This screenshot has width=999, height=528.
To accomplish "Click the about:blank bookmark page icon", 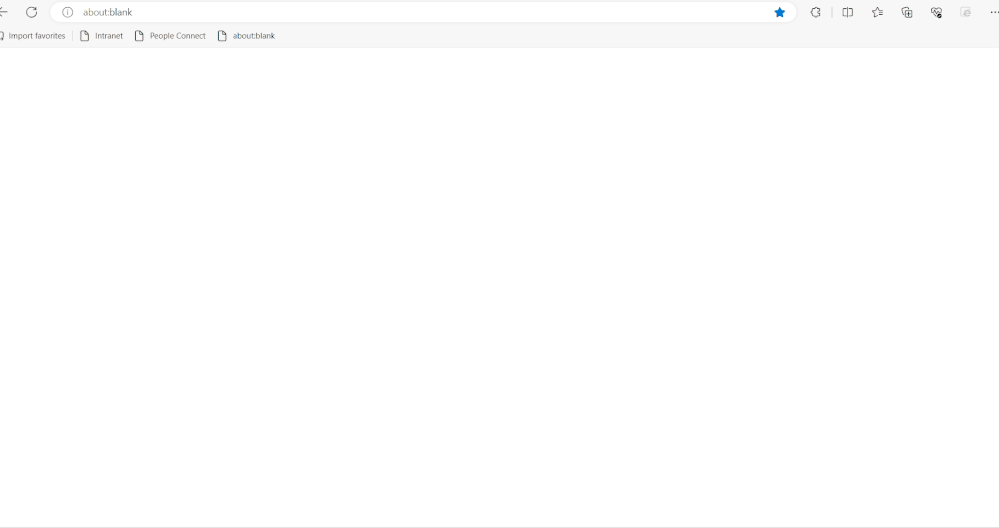I will pos(222,36).
